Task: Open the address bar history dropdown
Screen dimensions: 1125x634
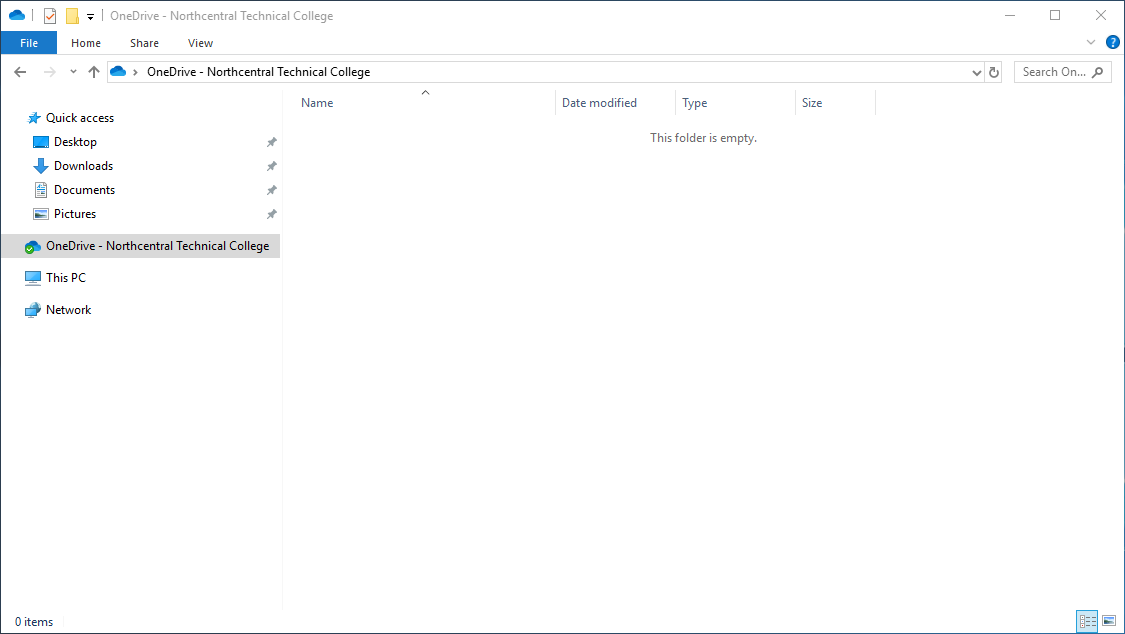Action: [x=976, y=72]
